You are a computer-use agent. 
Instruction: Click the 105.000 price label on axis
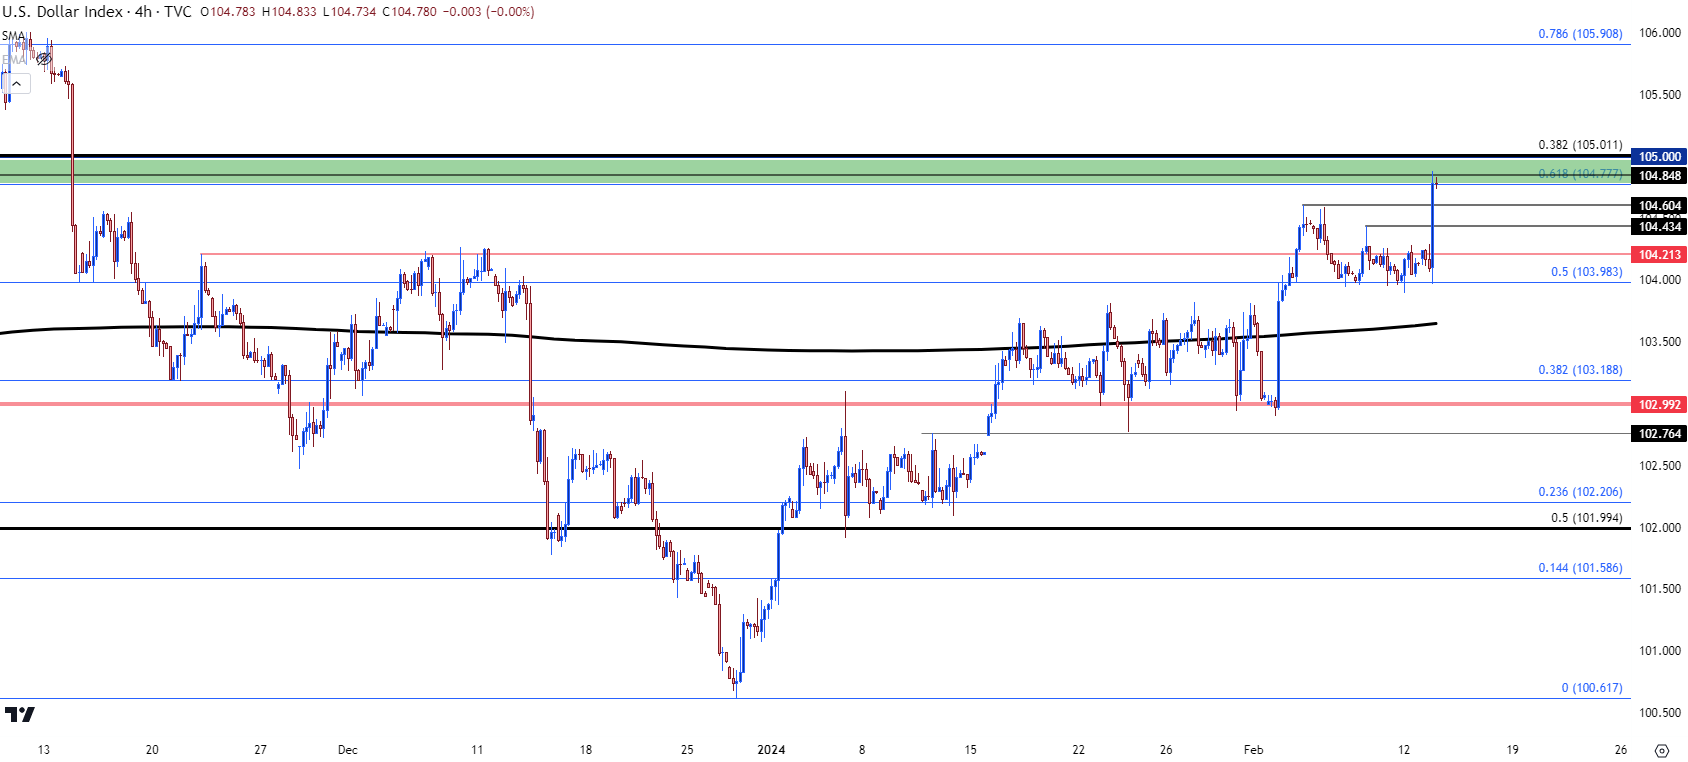(1660, 157)
